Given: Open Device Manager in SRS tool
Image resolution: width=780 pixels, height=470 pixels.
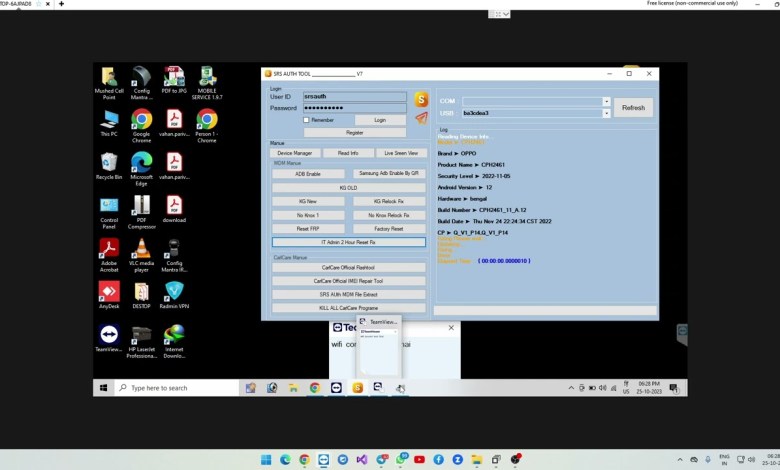Looking at the screenshot, I should pos(294,153).
